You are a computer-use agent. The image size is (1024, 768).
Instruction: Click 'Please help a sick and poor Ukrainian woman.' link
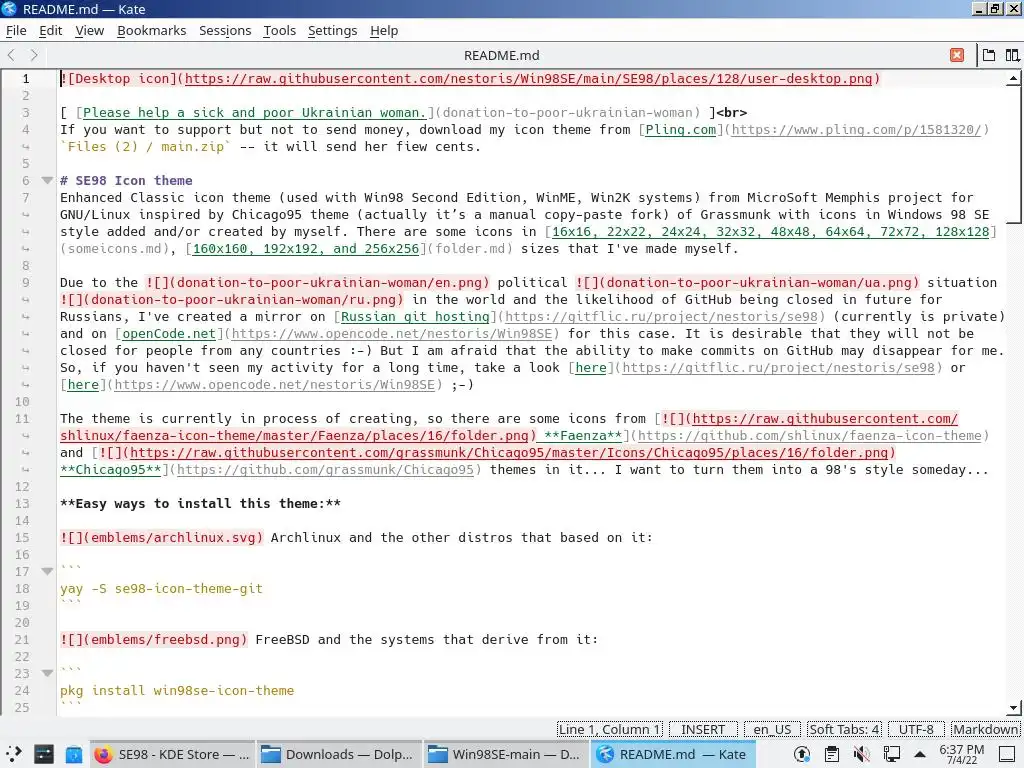(x=255, y=113)
